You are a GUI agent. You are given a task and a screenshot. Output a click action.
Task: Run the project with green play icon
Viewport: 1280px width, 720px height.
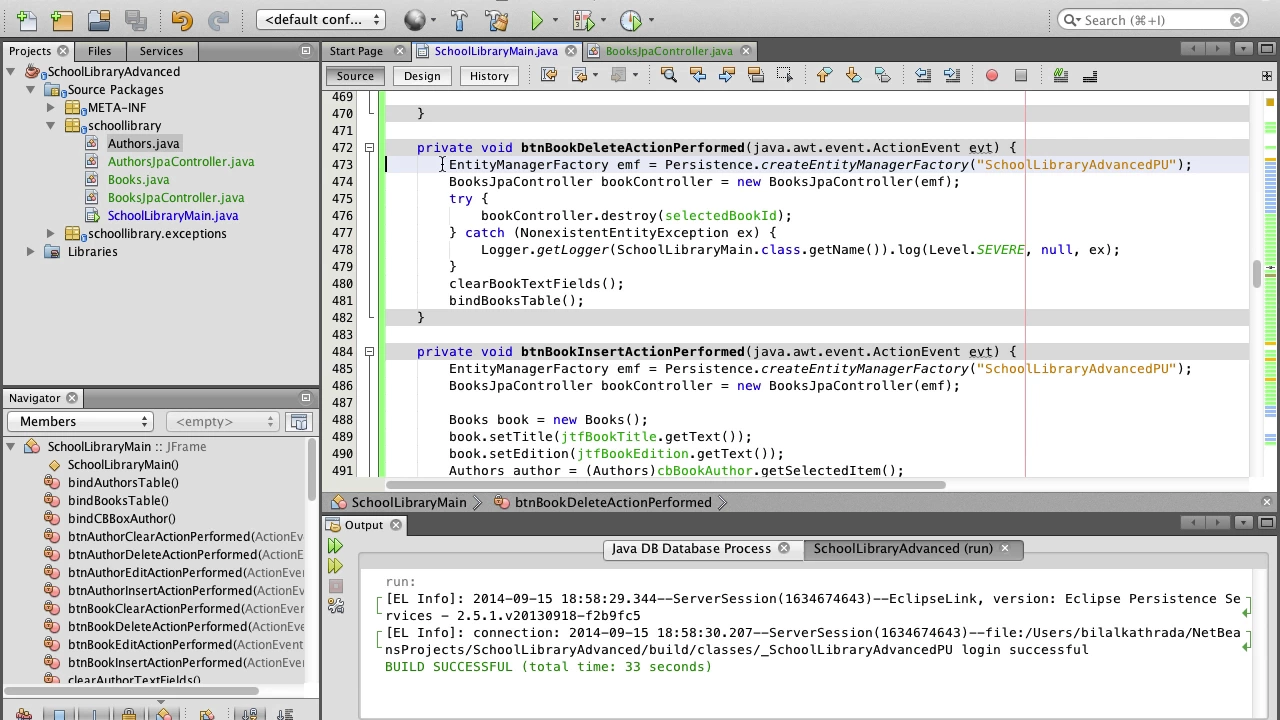click(537, 20)
